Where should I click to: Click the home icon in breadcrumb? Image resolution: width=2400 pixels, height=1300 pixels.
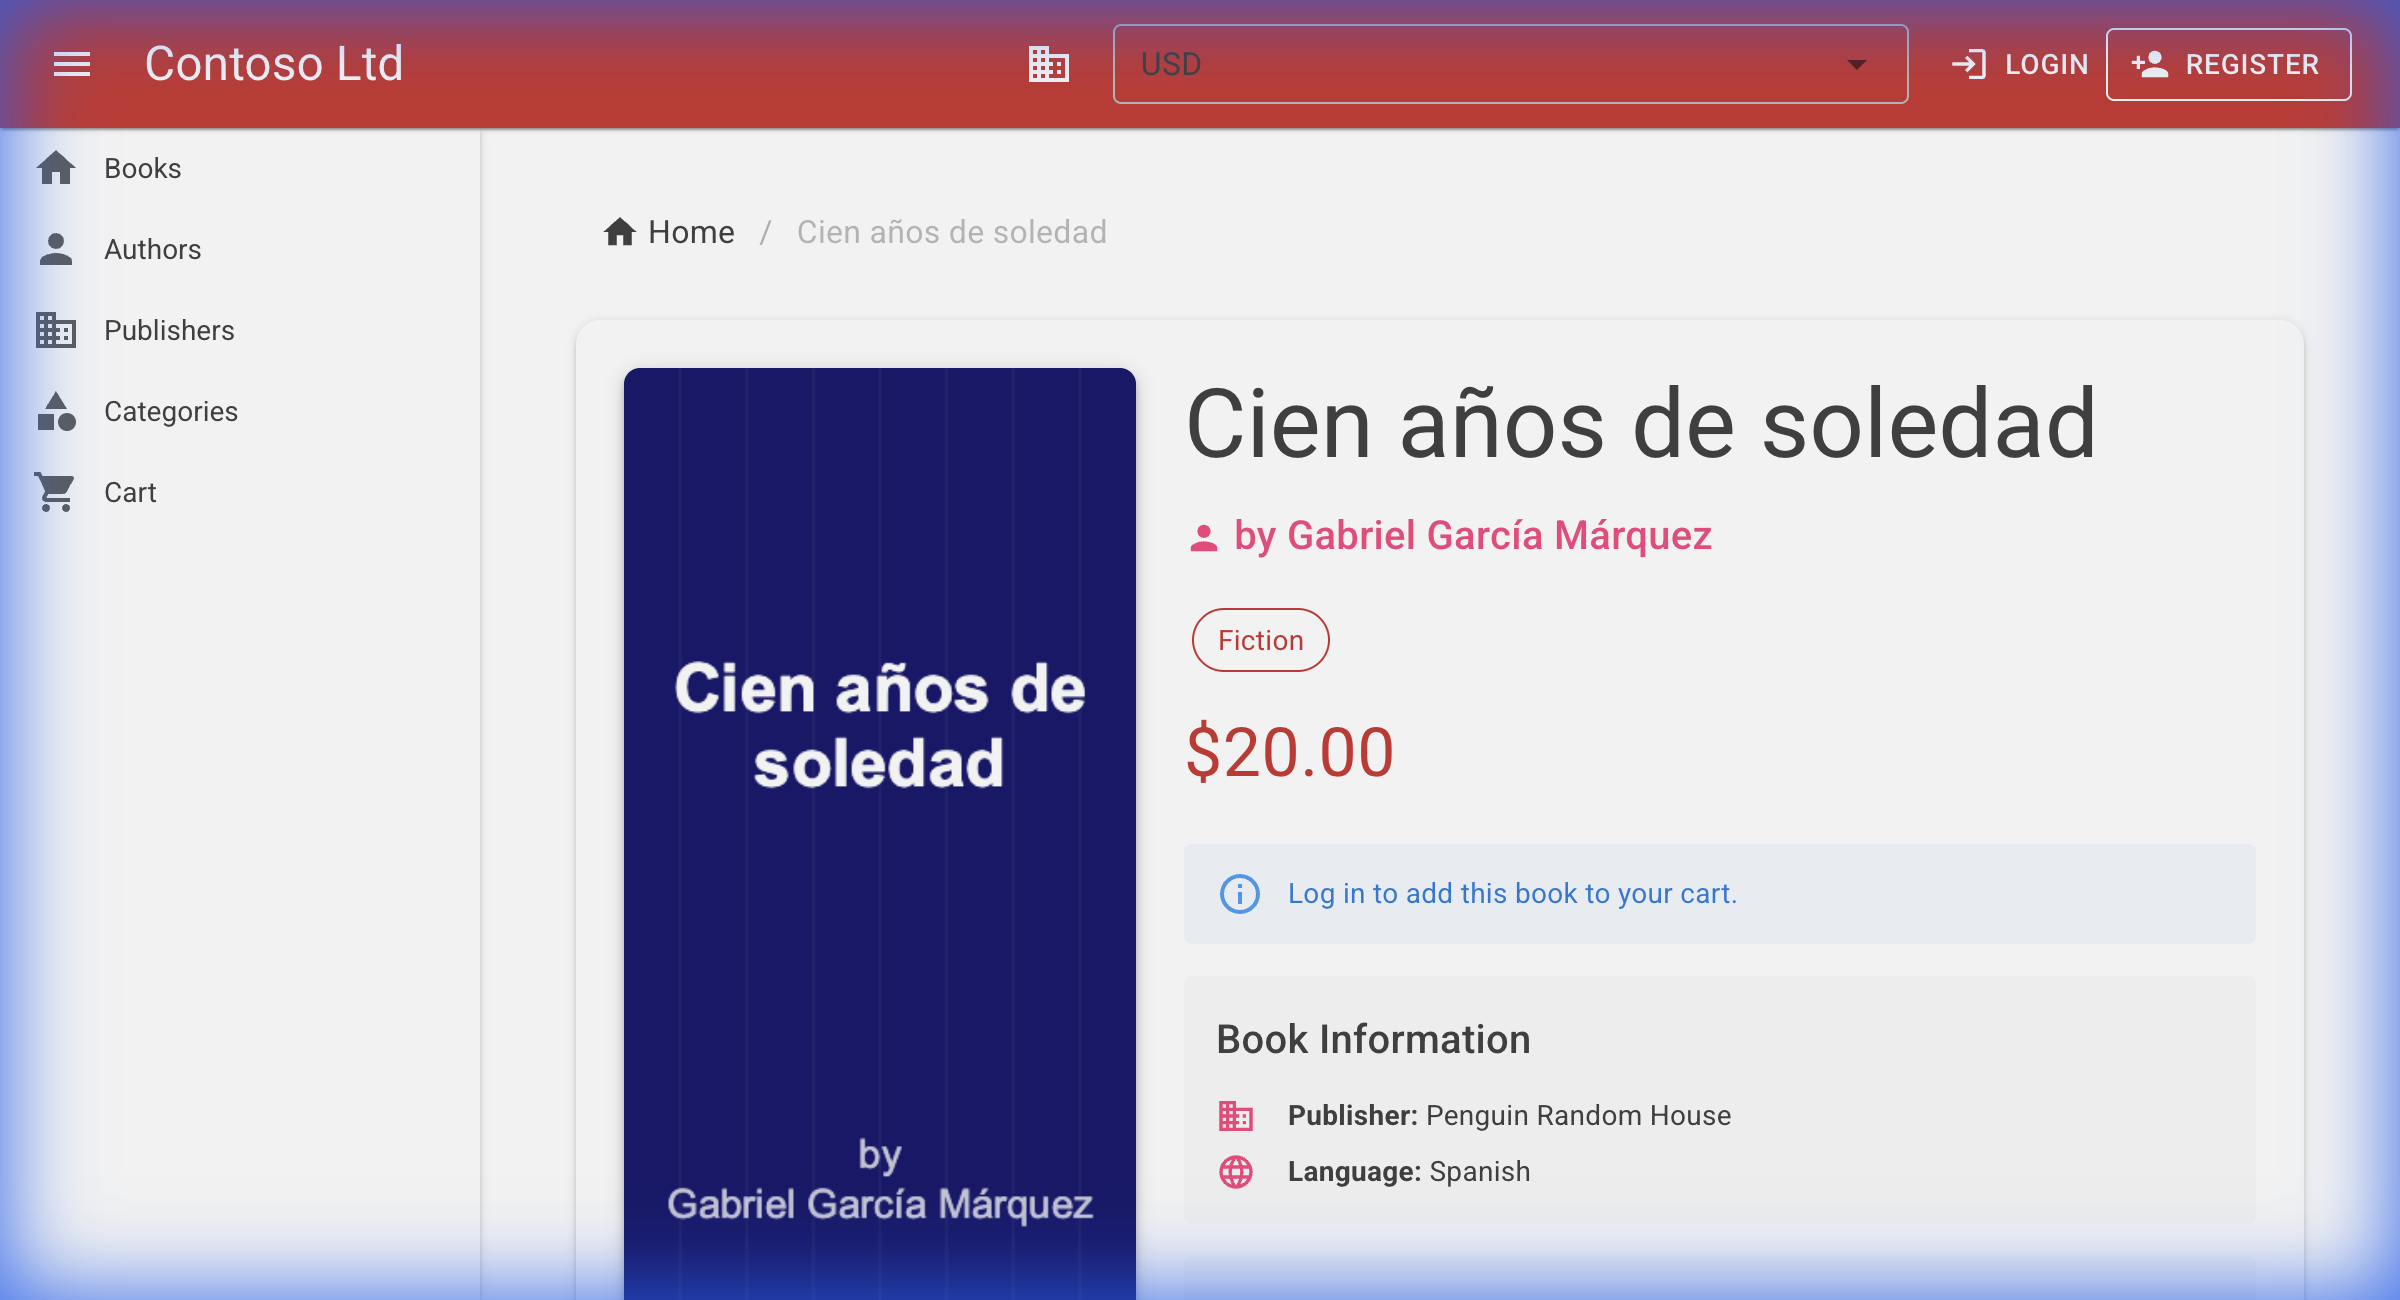(x=620, y=232)
